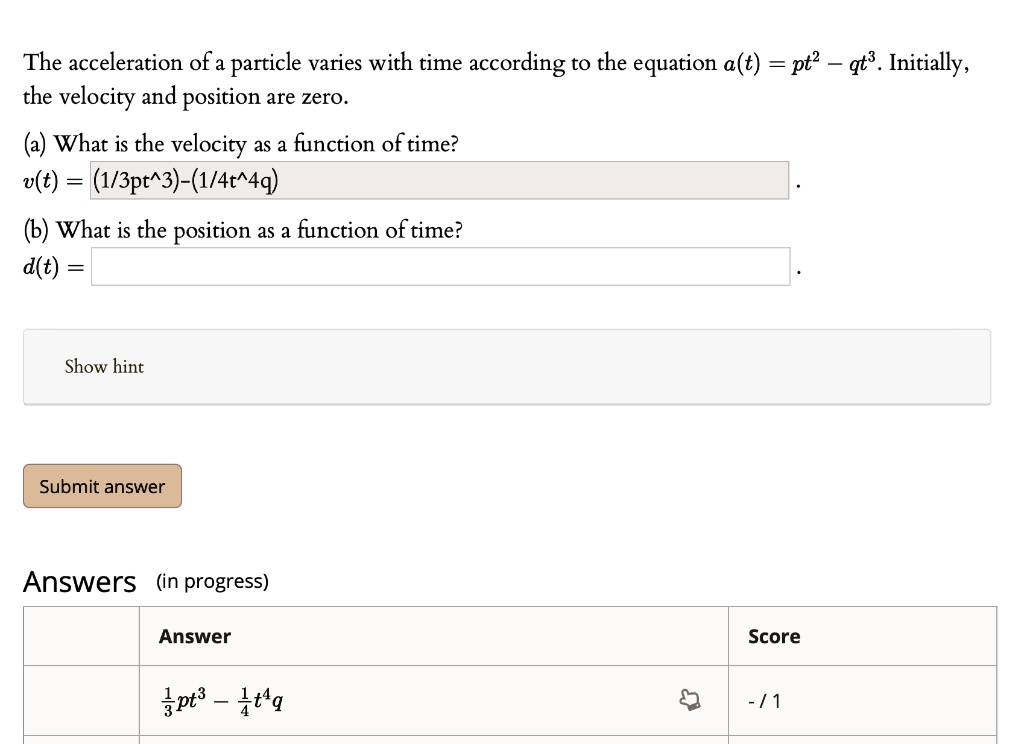Select the Answer column header
The width and height of the screenshot is (1024, 744).
coord(195,636)
